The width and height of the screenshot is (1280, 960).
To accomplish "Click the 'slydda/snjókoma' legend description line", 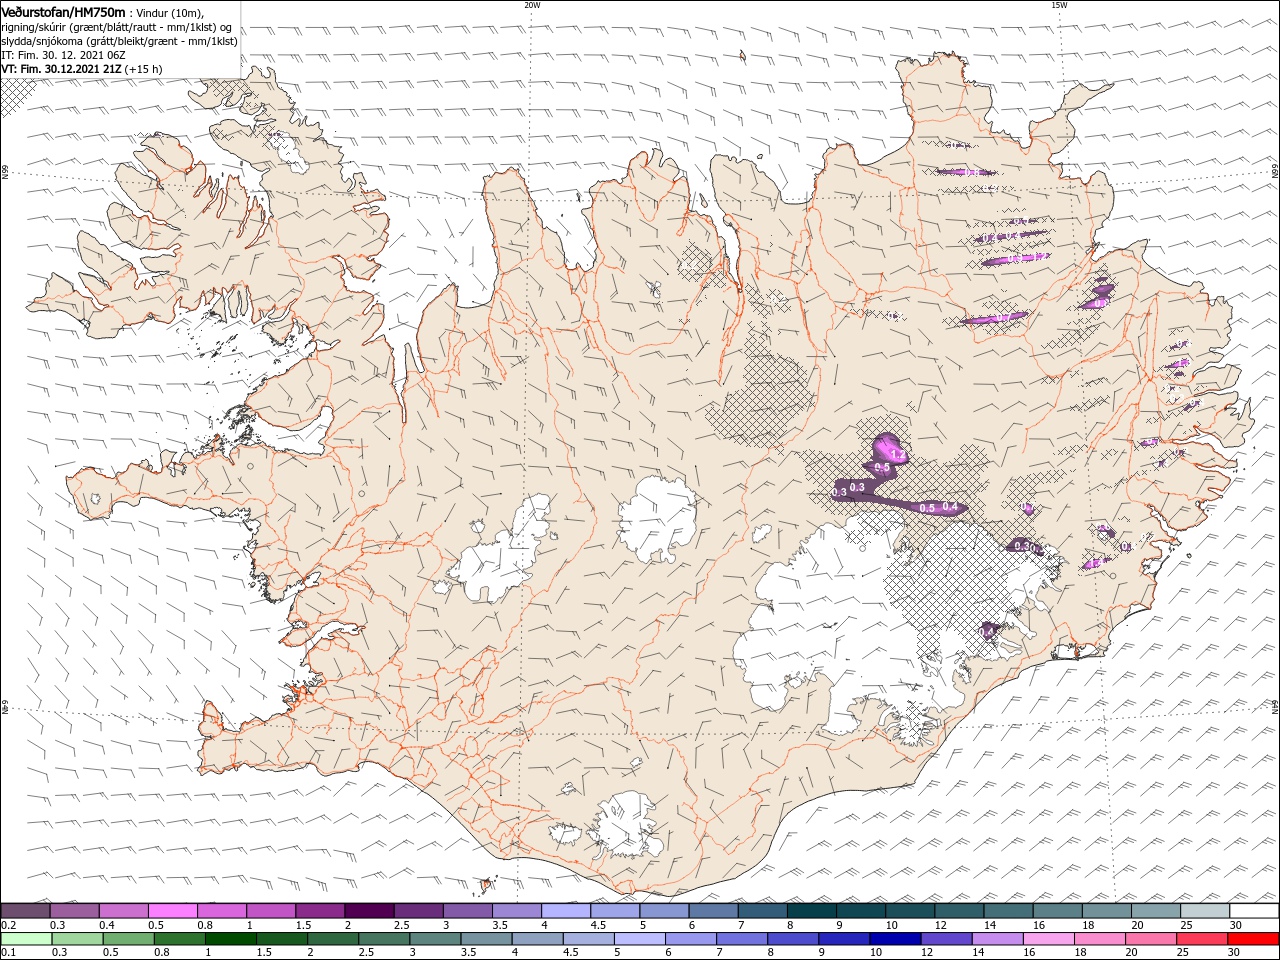I will pos(119,41).
